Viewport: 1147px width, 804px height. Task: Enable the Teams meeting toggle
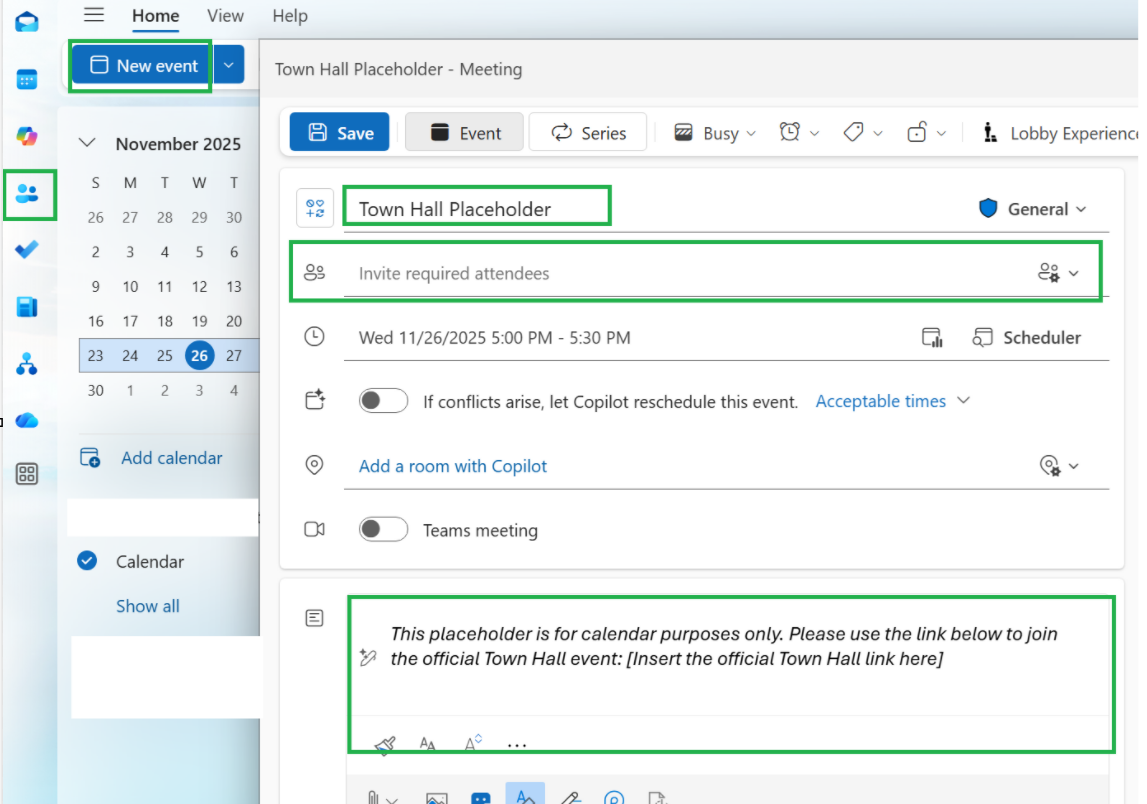(x=383, y=529)
